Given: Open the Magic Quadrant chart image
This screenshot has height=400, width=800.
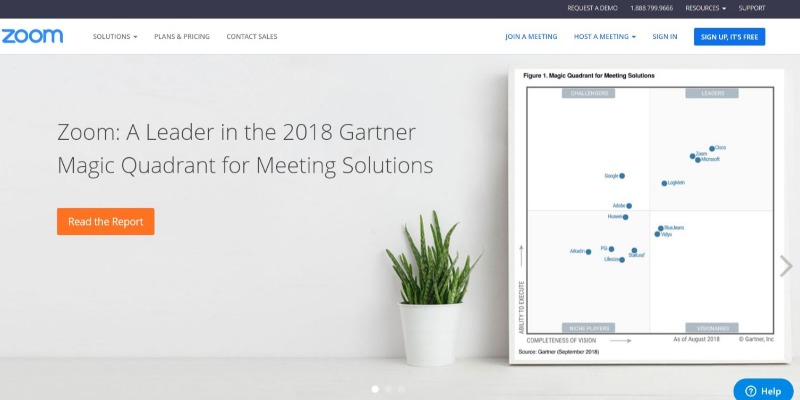Looking at the screenshot, I should pyautogui.click(x=649, y=215).
